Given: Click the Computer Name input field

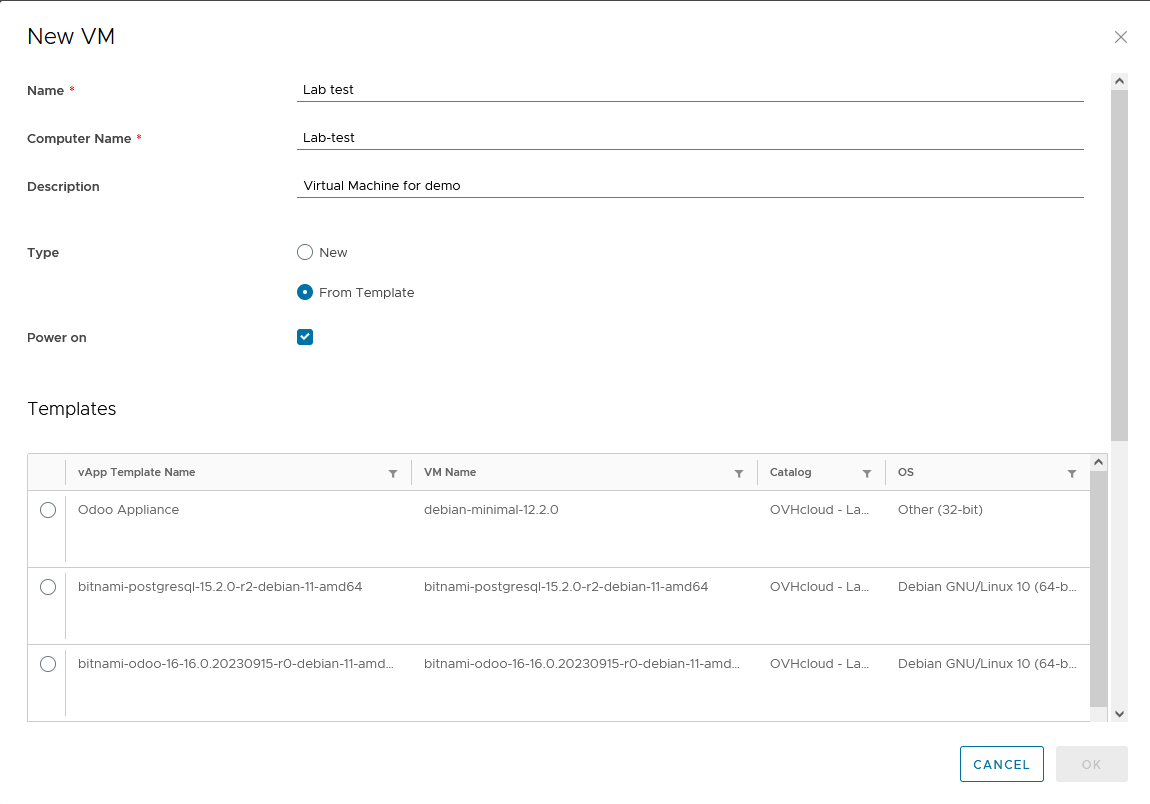Looking at the screenshot, I should point(690,137).
